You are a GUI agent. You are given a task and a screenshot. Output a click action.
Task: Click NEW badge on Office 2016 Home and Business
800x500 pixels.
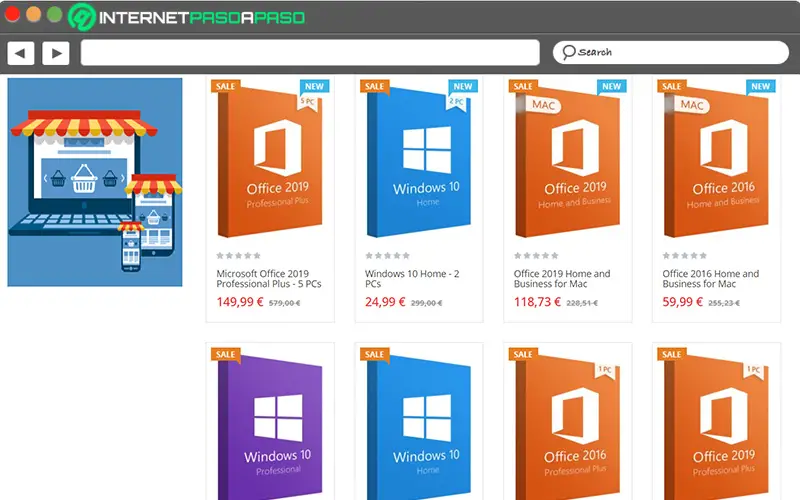[x=760, y=86]
